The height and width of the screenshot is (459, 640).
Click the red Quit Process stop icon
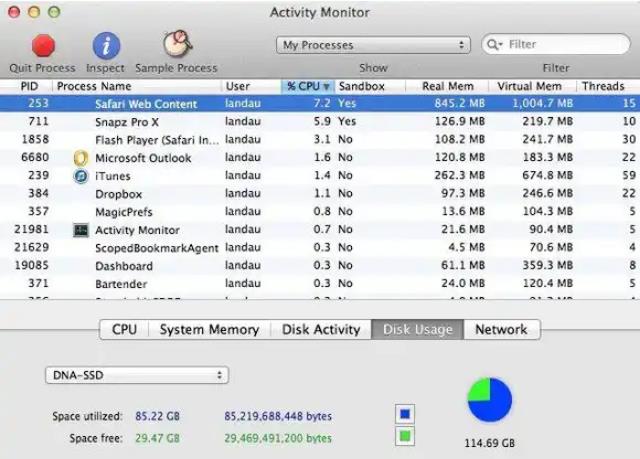[43, 45]
